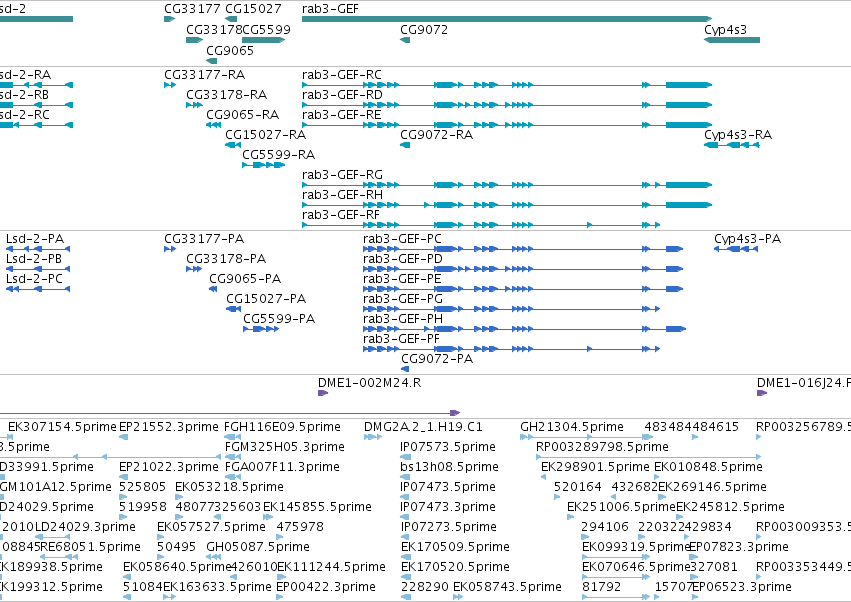Open EST EK145855.5prime
The image size is (851, 602).
[317, 506]
